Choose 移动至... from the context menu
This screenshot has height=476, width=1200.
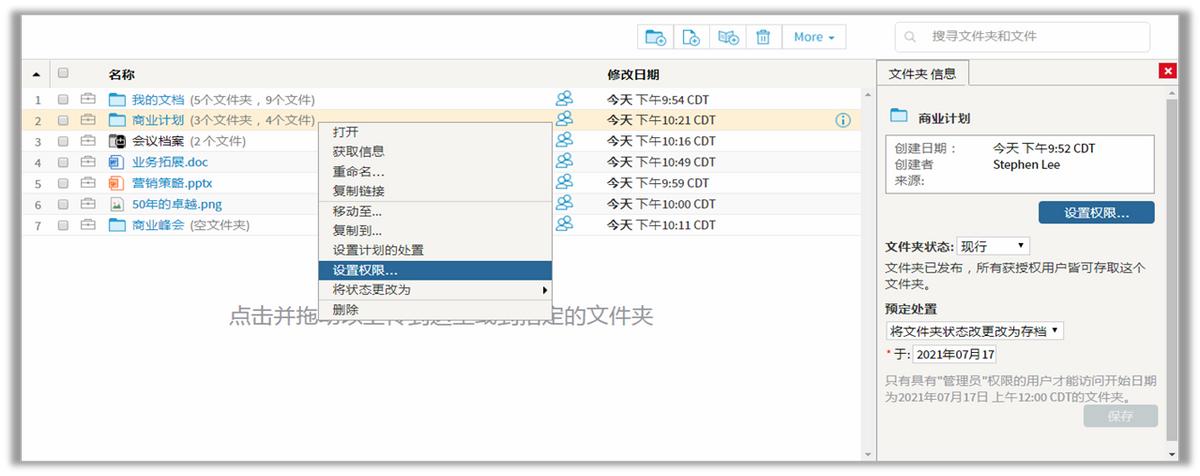tap(434, 211)
